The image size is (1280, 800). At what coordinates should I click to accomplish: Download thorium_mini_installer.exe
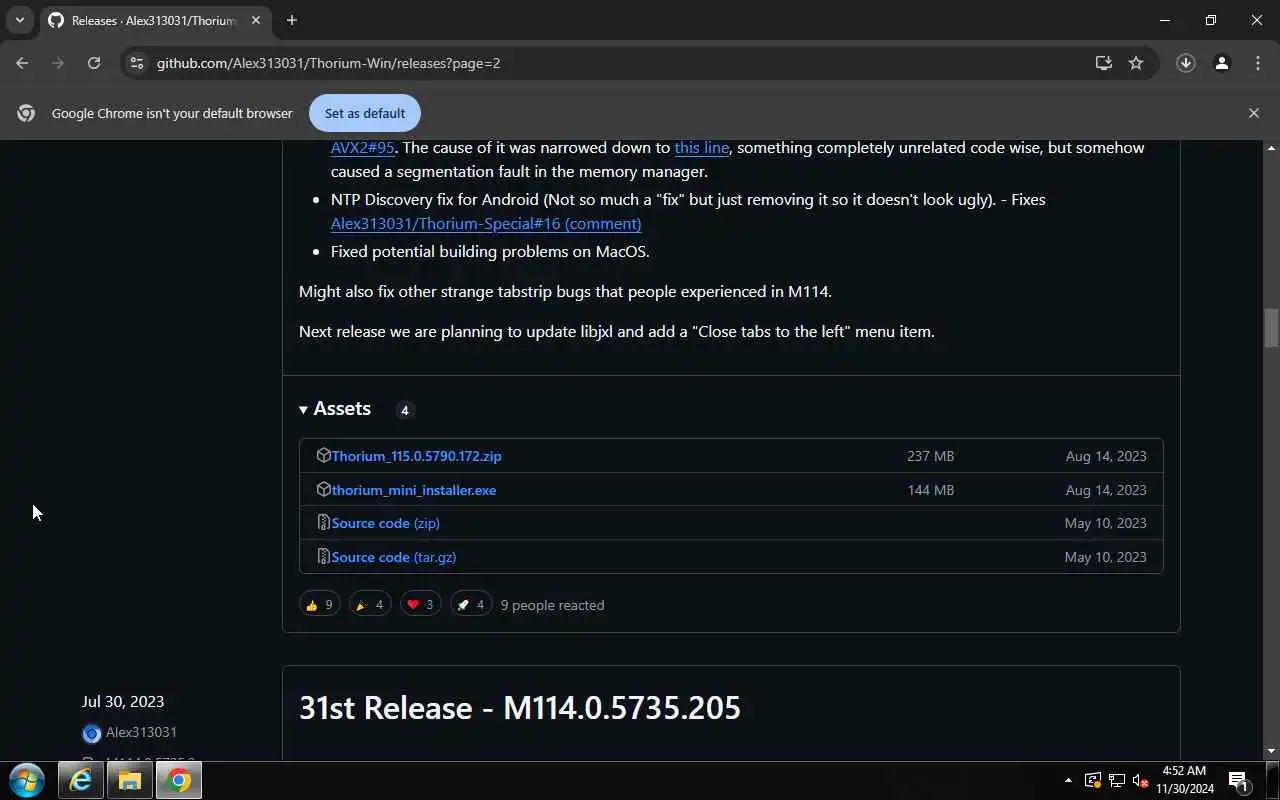414,490
